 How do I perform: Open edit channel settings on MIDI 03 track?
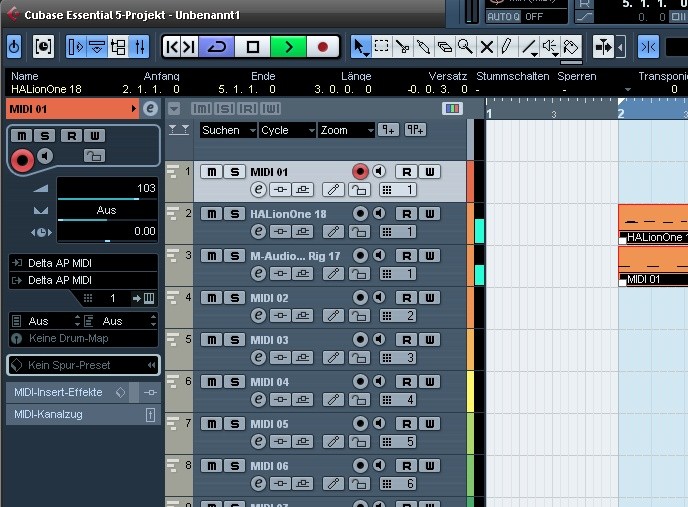click(x=258, y=357)
